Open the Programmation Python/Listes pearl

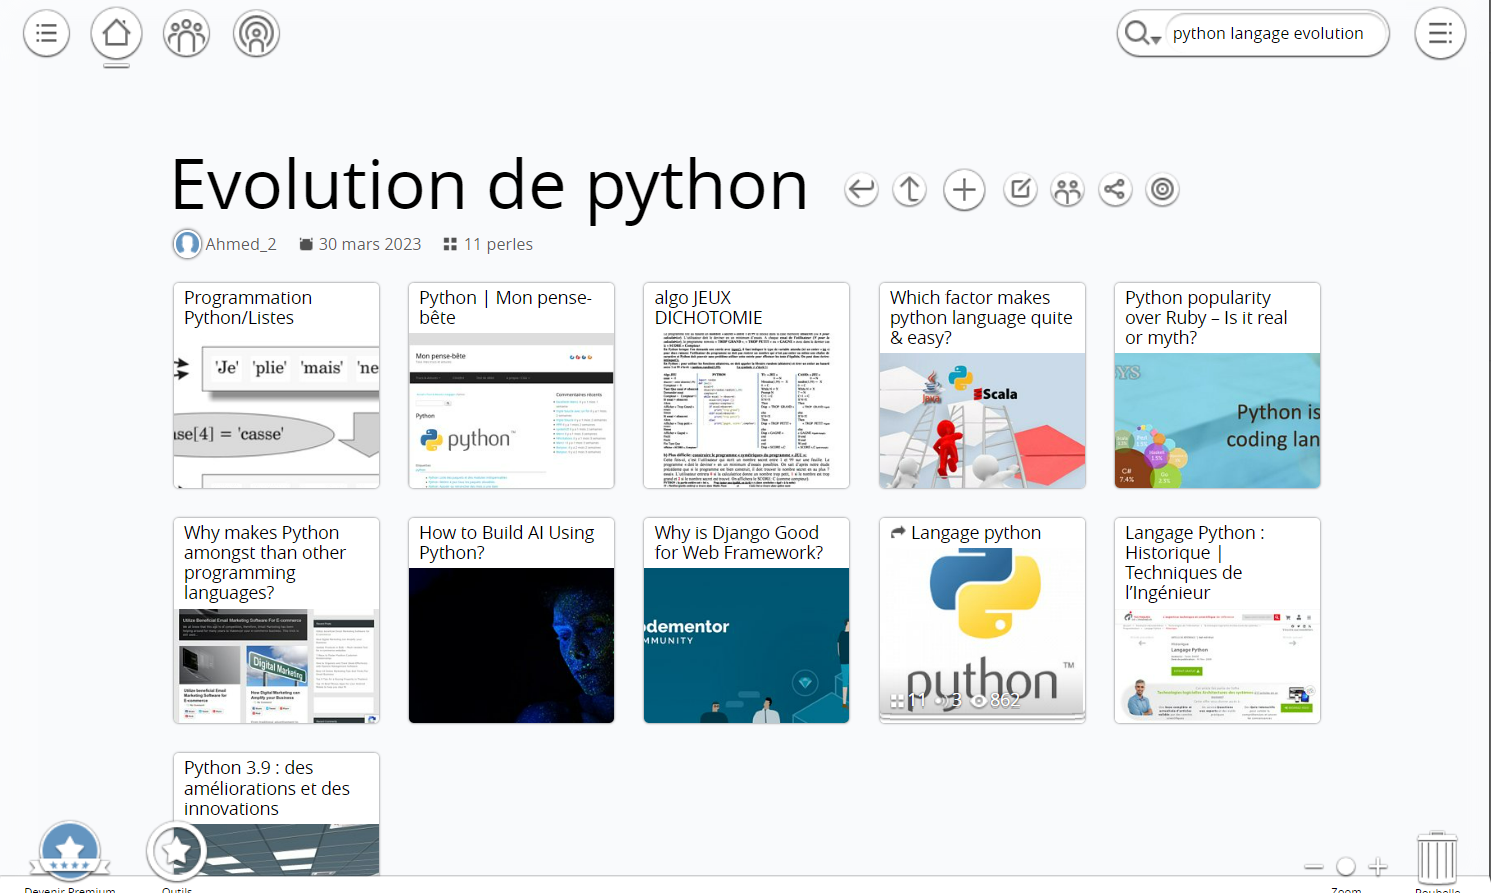click(276, 385)
